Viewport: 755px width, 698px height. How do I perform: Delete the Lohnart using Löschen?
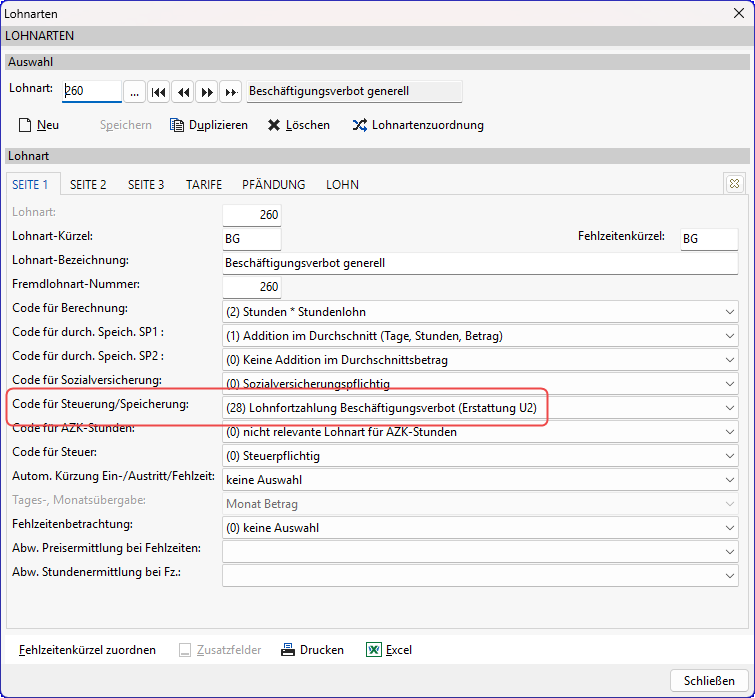click(299, 125)
